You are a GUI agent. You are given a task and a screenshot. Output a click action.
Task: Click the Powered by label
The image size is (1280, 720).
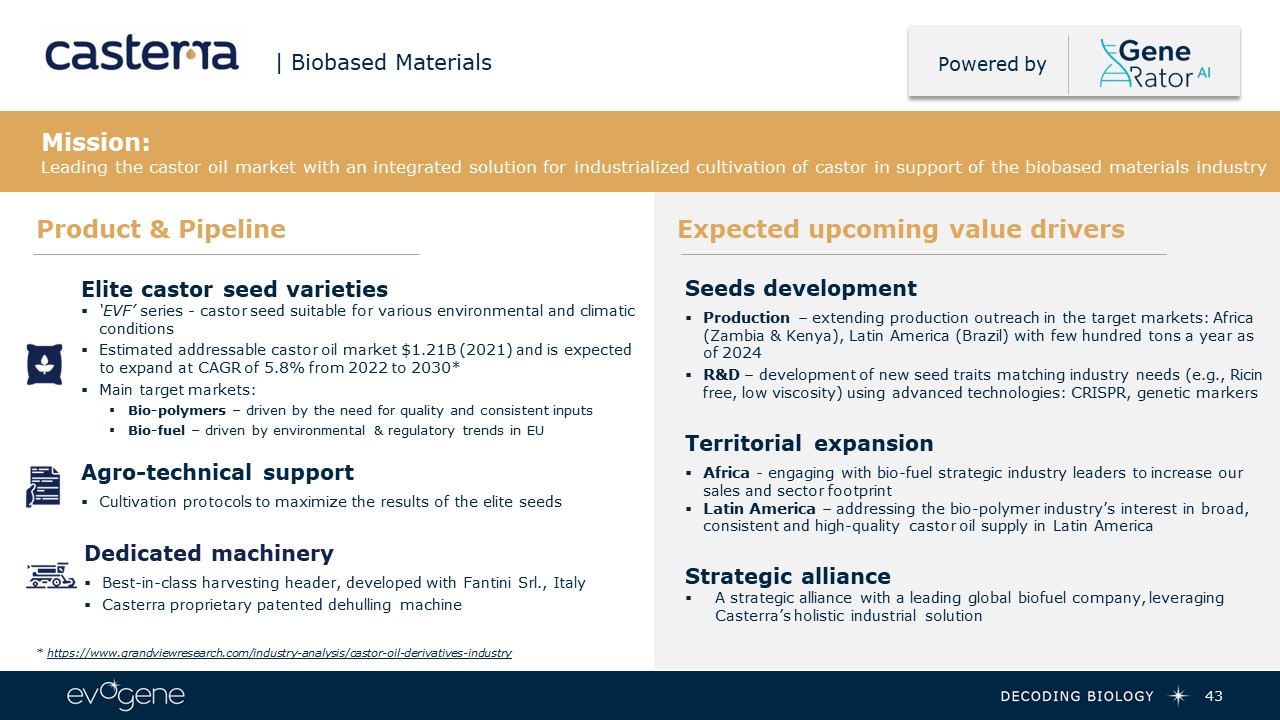(x=992, y=65)
